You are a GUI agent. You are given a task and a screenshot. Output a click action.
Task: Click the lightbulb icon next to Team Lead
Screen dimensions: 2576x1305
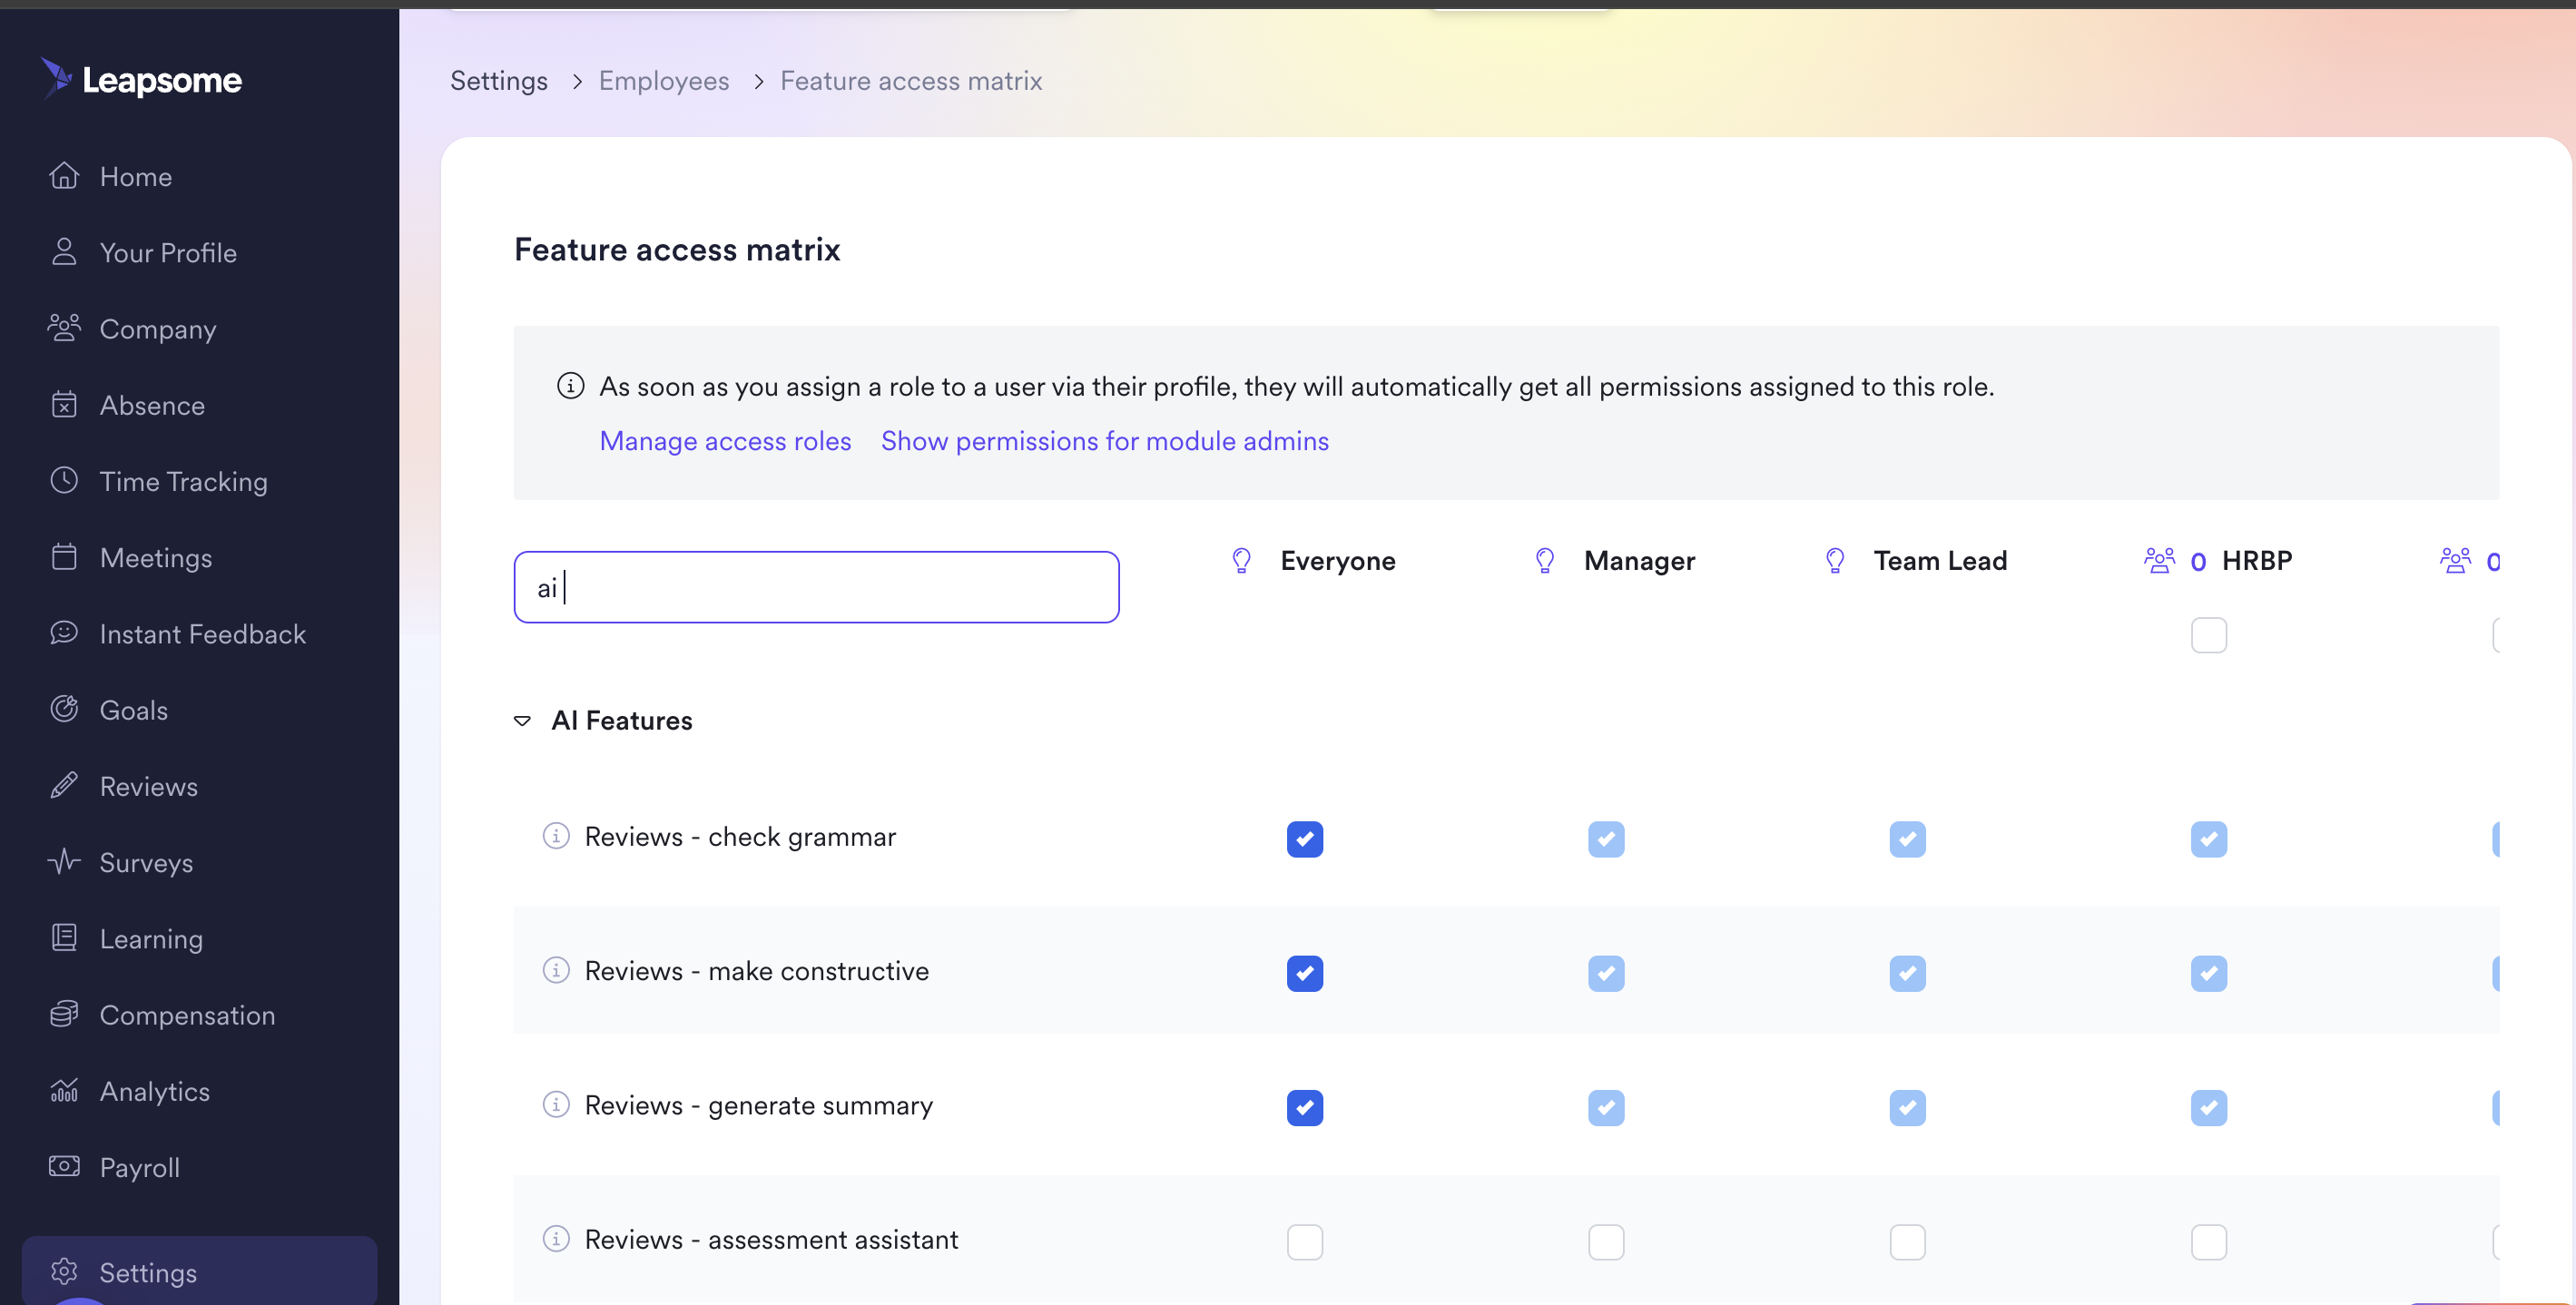(1834, 561)
